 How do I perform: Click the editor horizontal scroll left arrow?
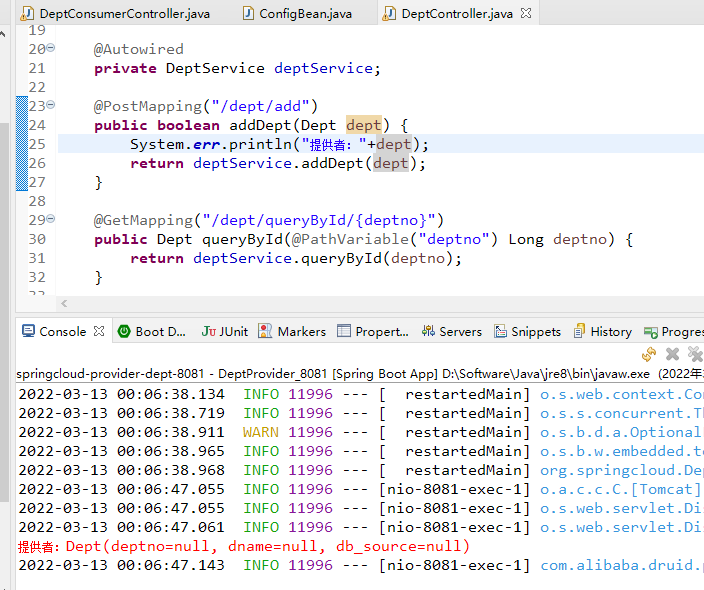point(64,304)
